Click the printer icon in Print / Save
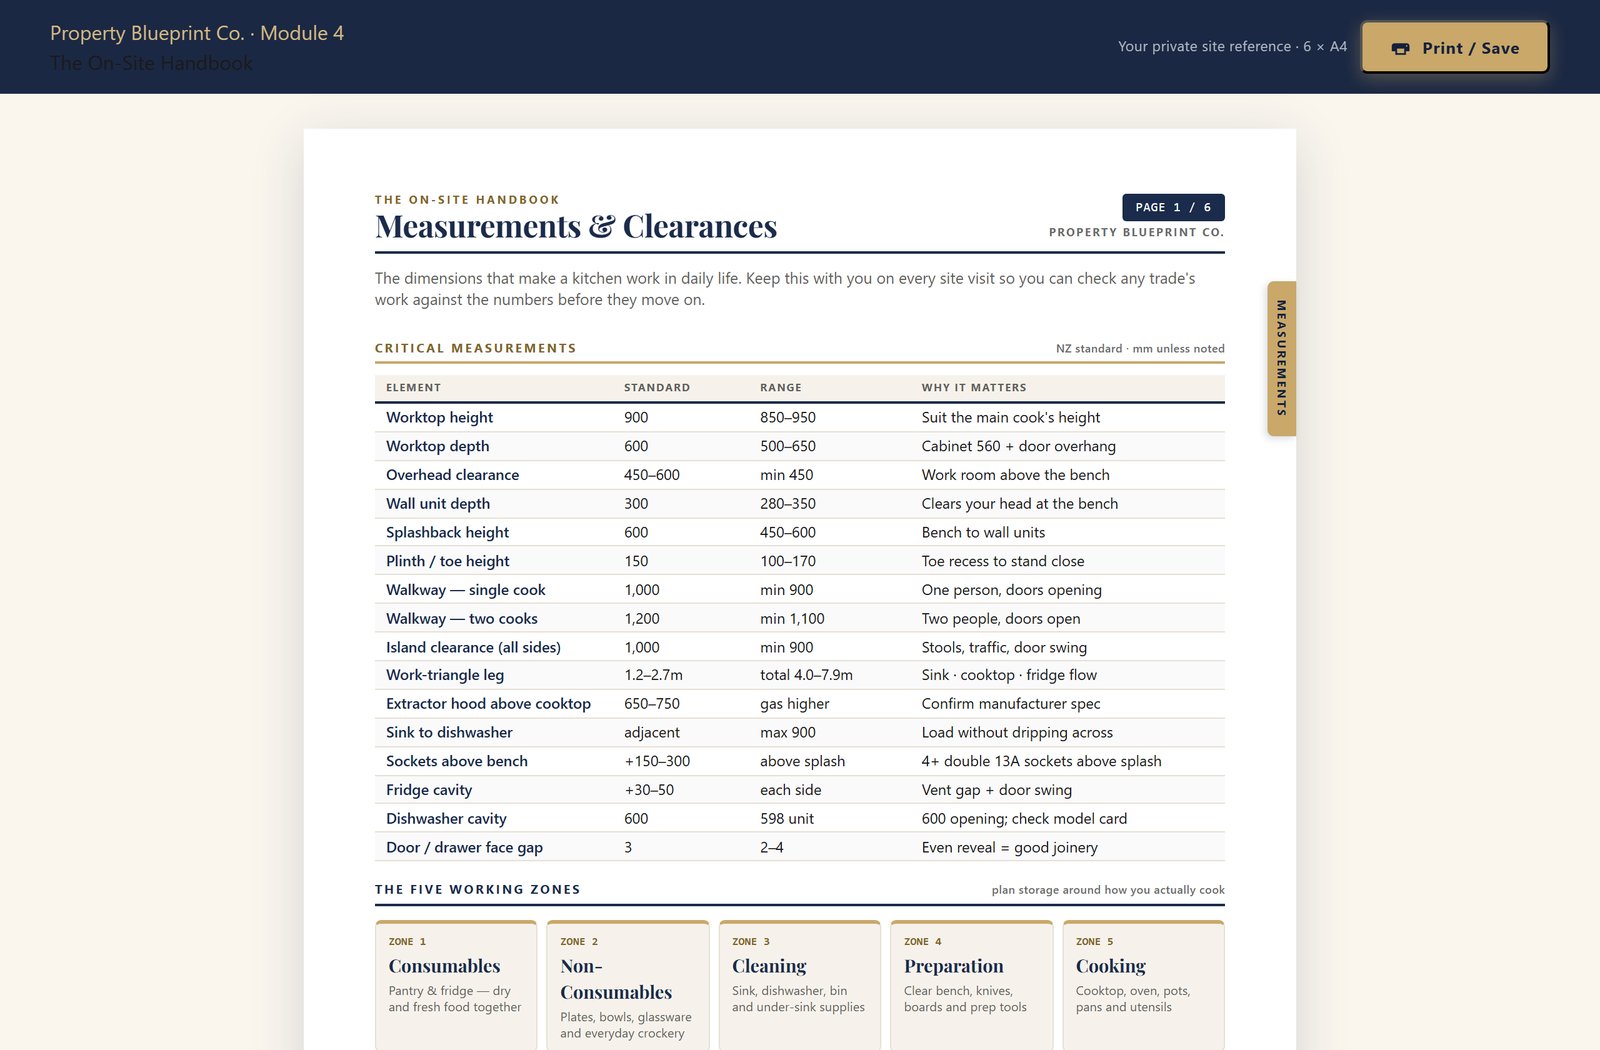 click(1401, 48)
